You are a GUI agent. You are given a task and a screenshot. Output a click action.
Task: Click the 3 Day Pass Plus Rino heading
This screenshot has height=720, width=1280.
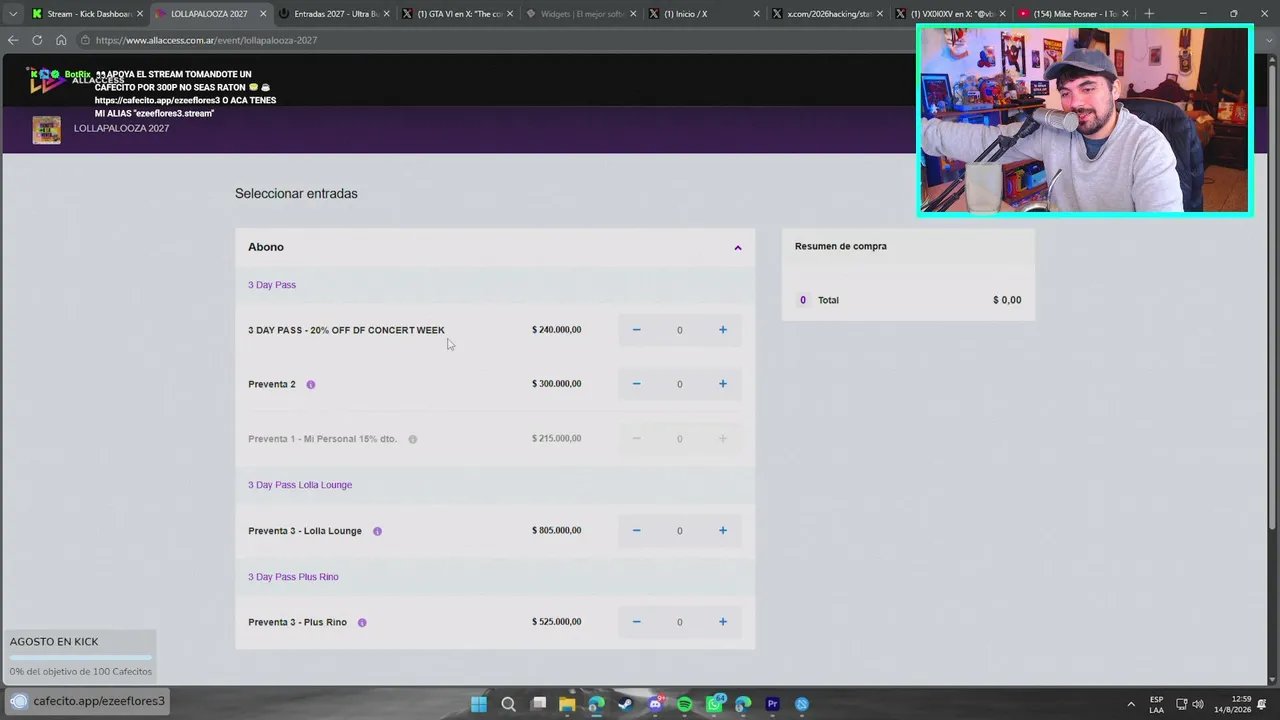click(x=293, y=577)
